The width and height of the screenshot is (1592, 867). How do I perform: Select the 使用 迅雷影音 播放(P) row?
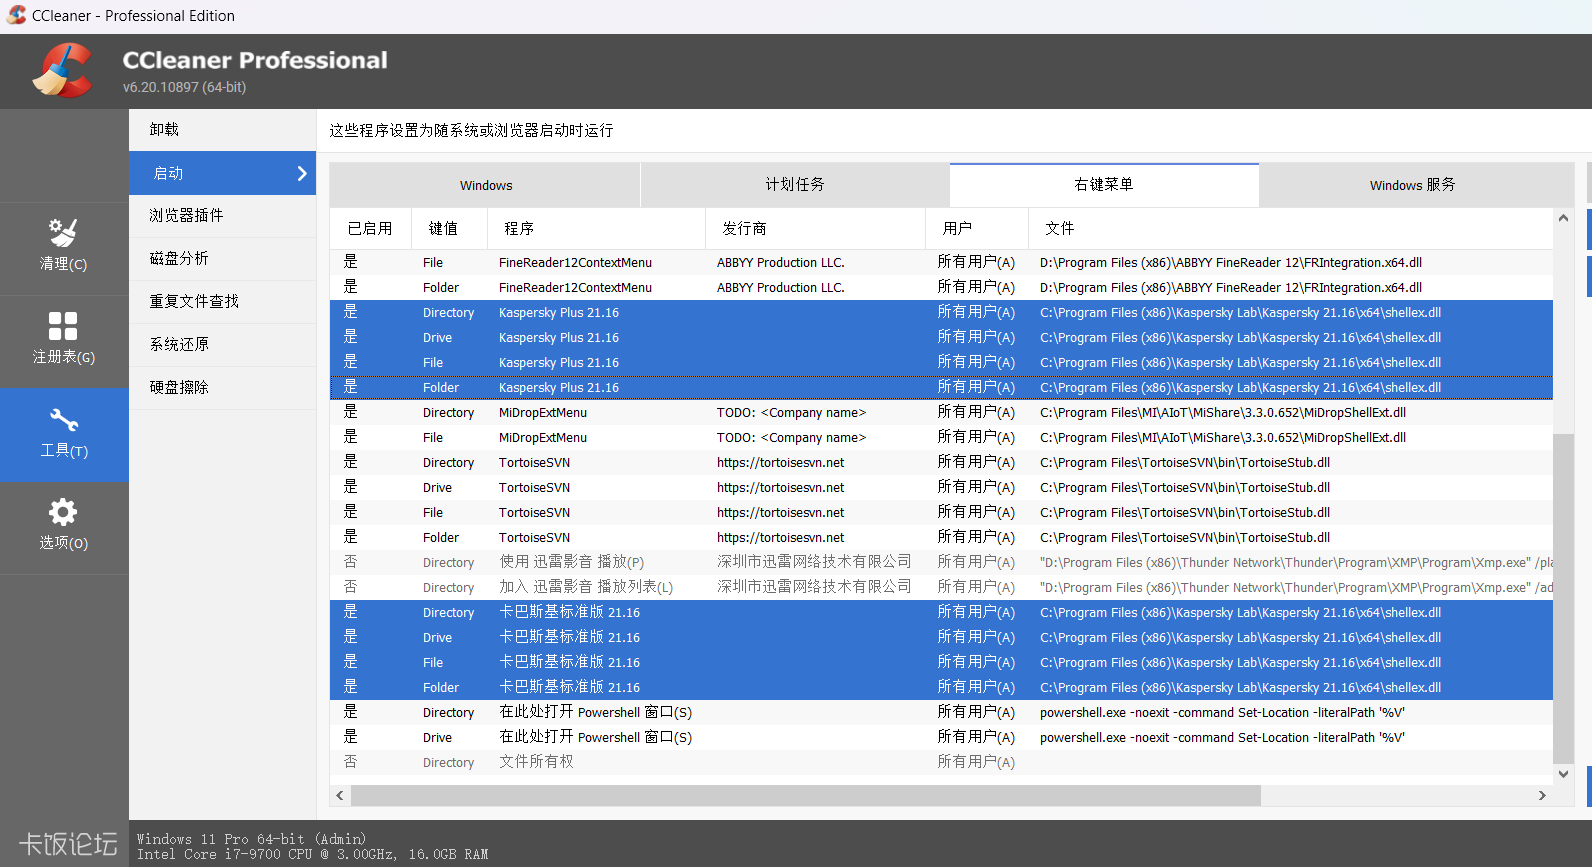click(941, 563)
